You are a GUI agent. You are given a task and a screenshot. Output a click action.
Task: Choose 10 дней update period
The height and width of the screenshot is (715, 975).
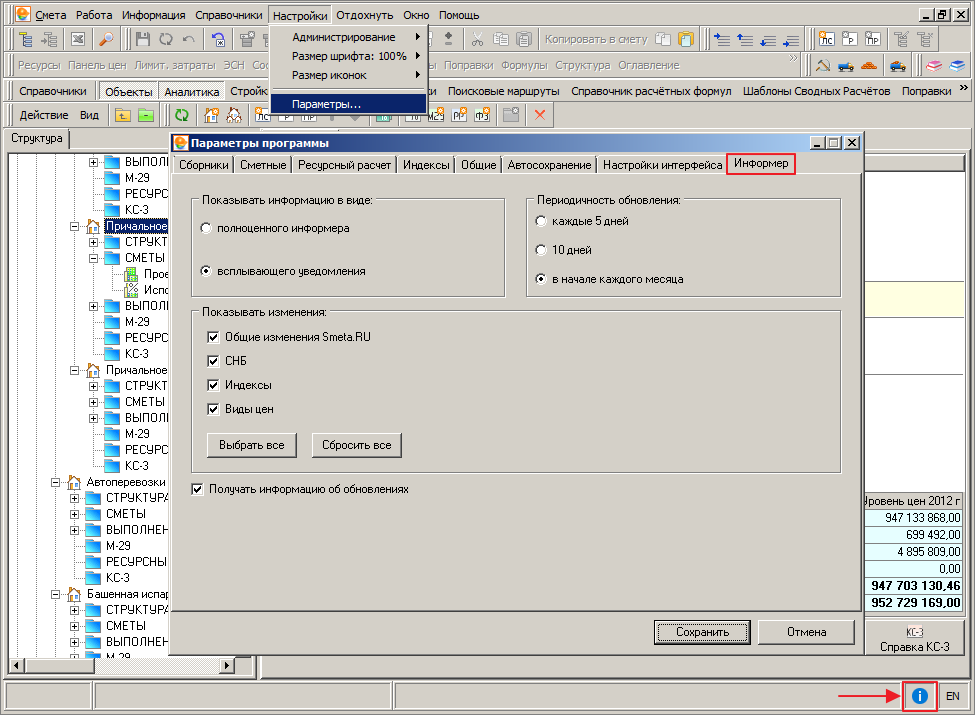(541, 250)
